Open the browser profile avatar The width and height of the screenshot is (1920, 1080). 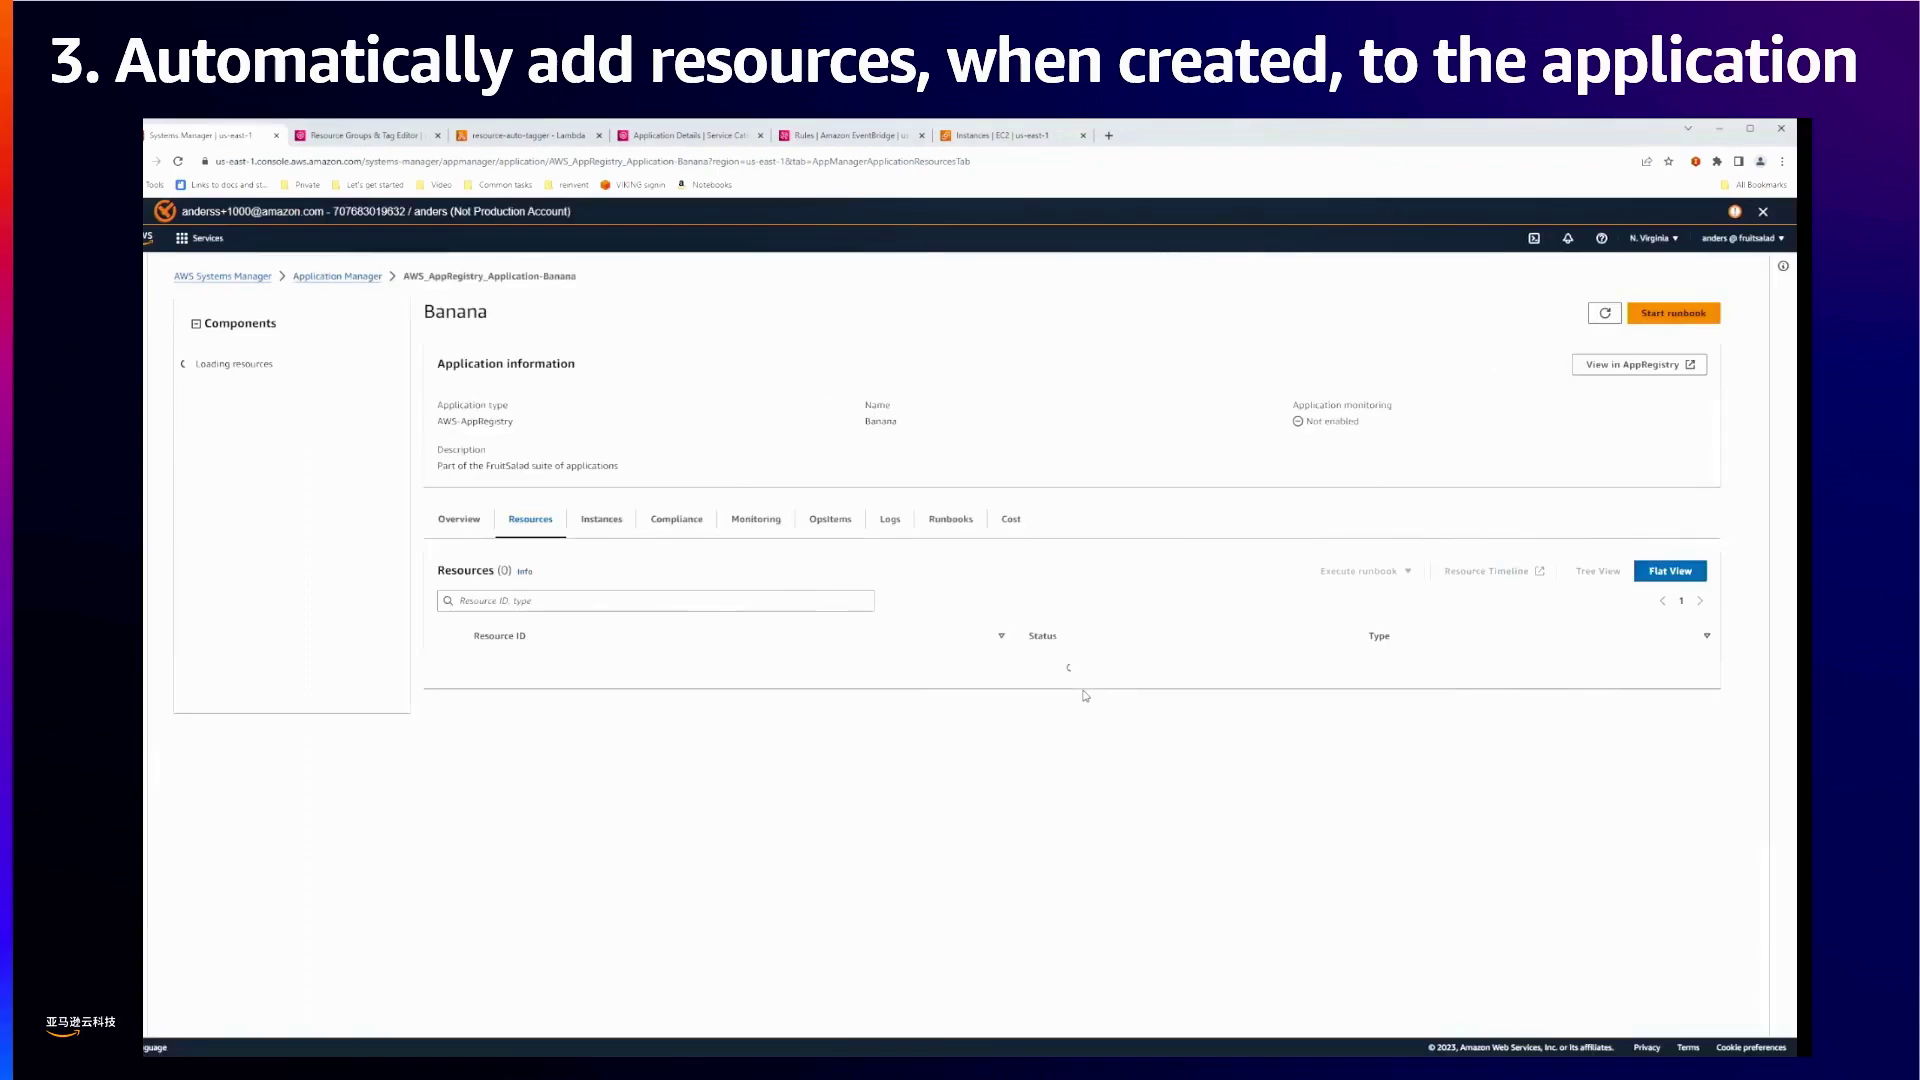(x=1760, y=161)
